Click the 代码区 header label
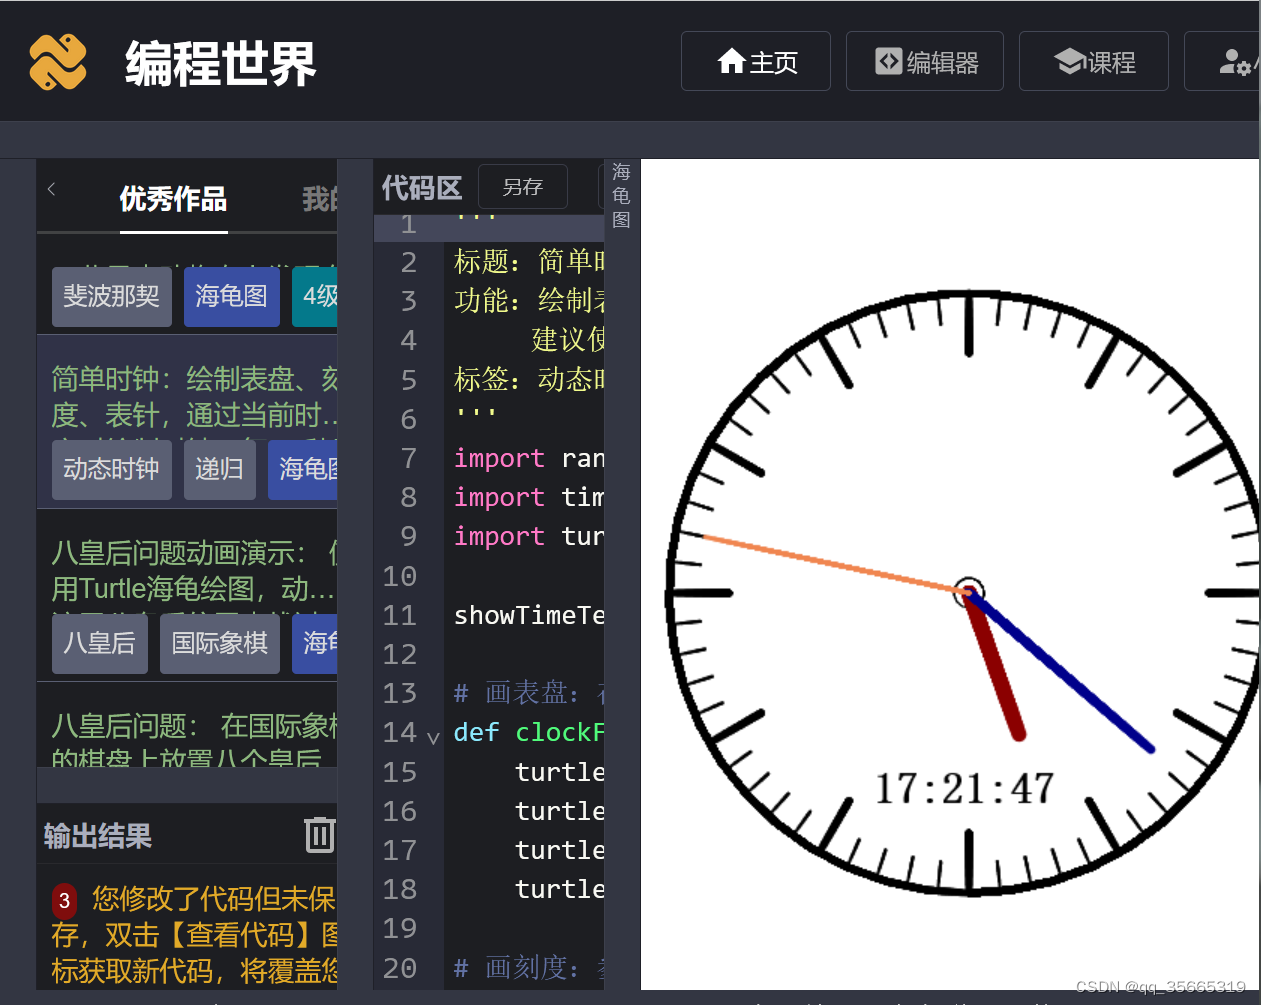This screenshot has height=1005, width=1261. click(421, 188)
